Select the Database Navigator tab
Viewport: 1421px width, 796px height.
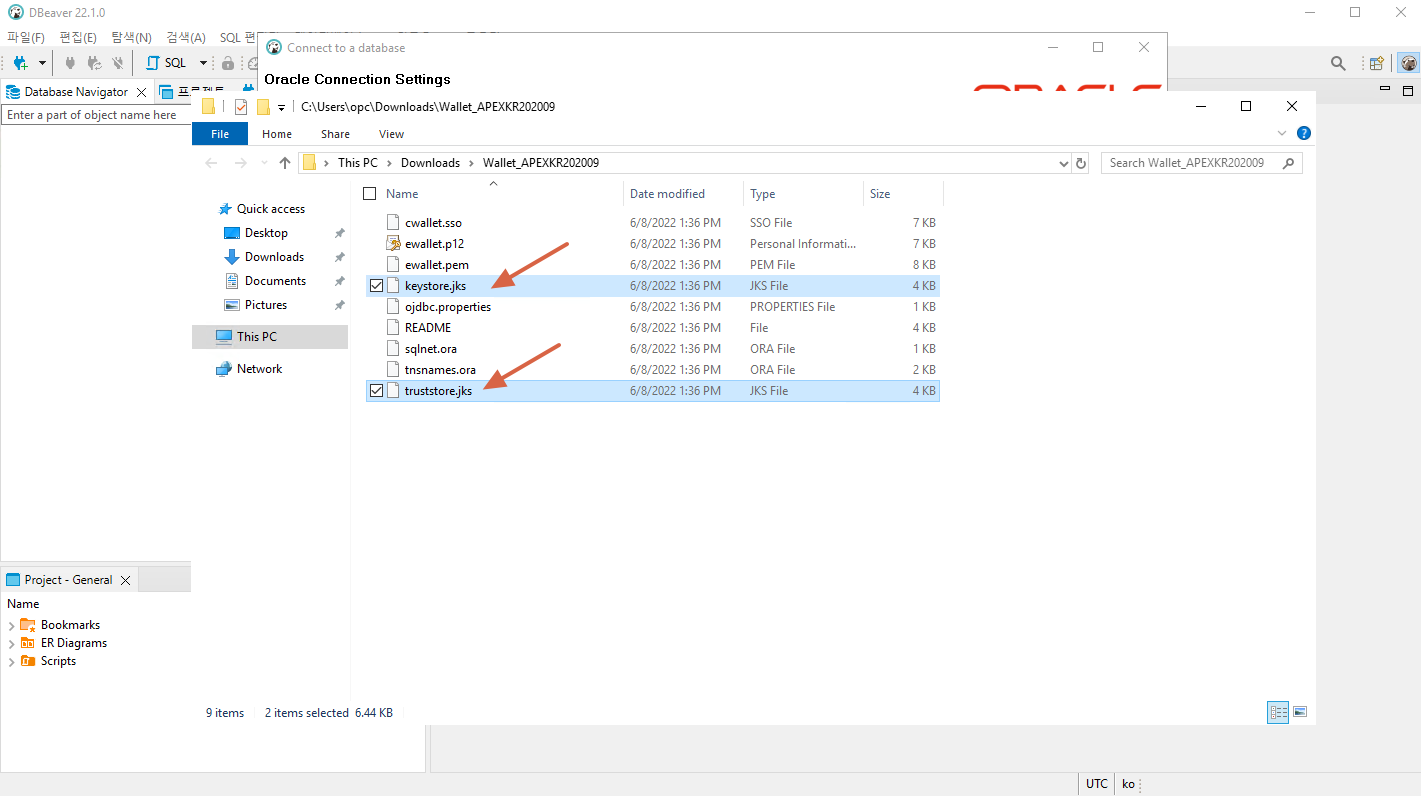point(76,92)
